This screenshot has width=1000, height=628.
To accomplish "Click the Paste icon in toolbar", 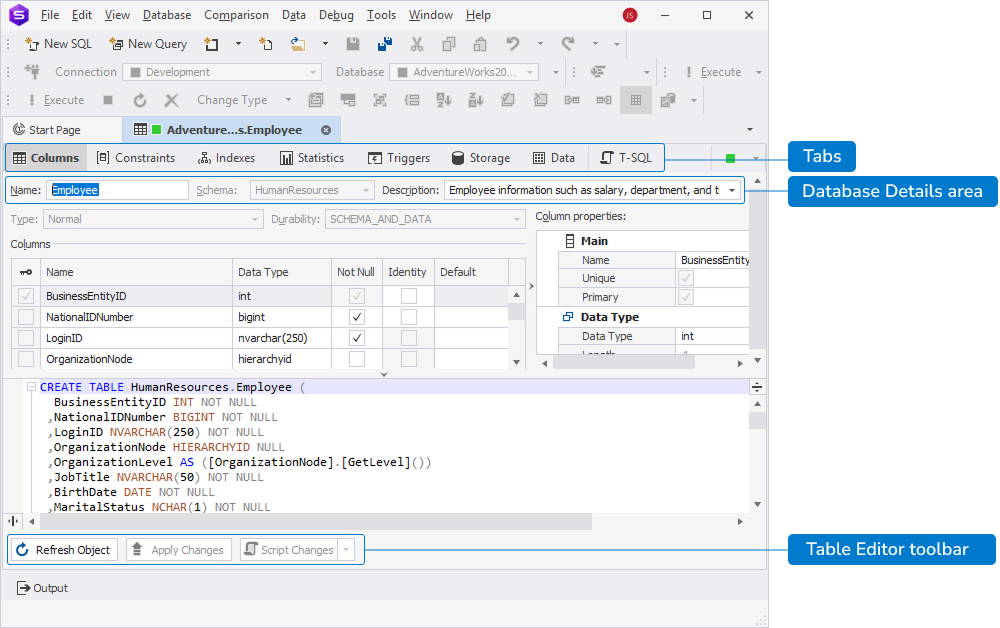I will pyautogui.click(x=480, y=44).
